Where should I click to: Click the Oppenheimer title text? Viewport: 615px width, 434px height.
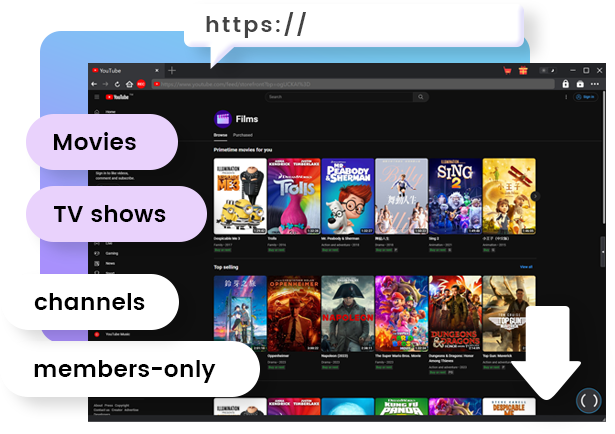coord(278,356)
